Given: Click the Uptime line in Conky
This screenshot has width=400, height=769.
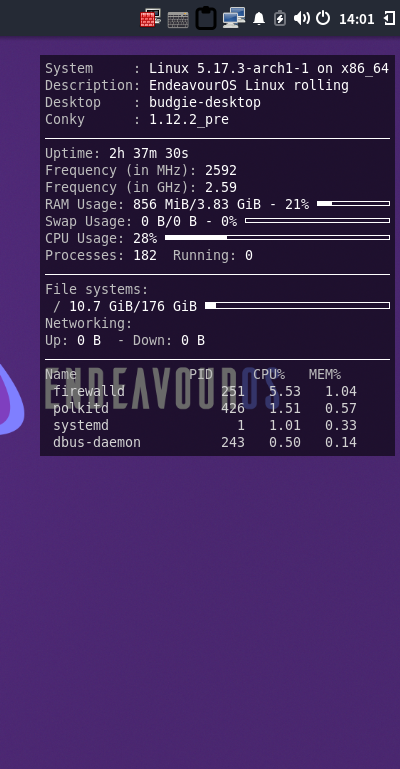Looking at the screenshot, I should (117, 154).
